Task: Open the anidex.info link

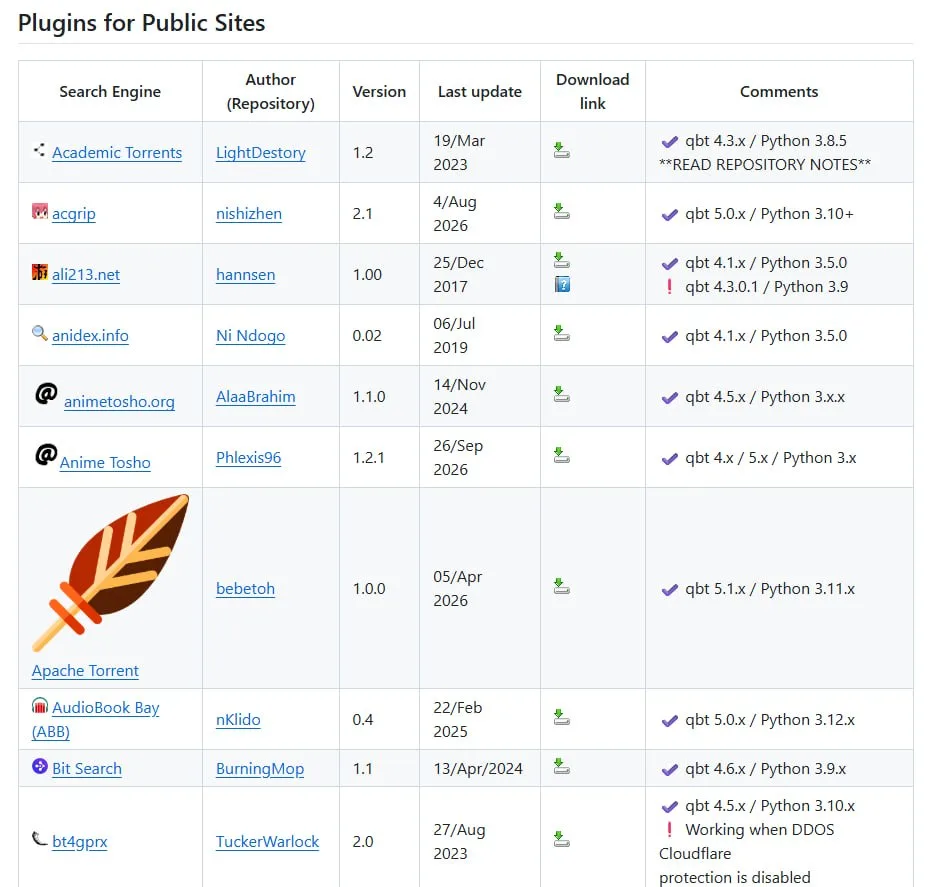Action: click(90, 336)
